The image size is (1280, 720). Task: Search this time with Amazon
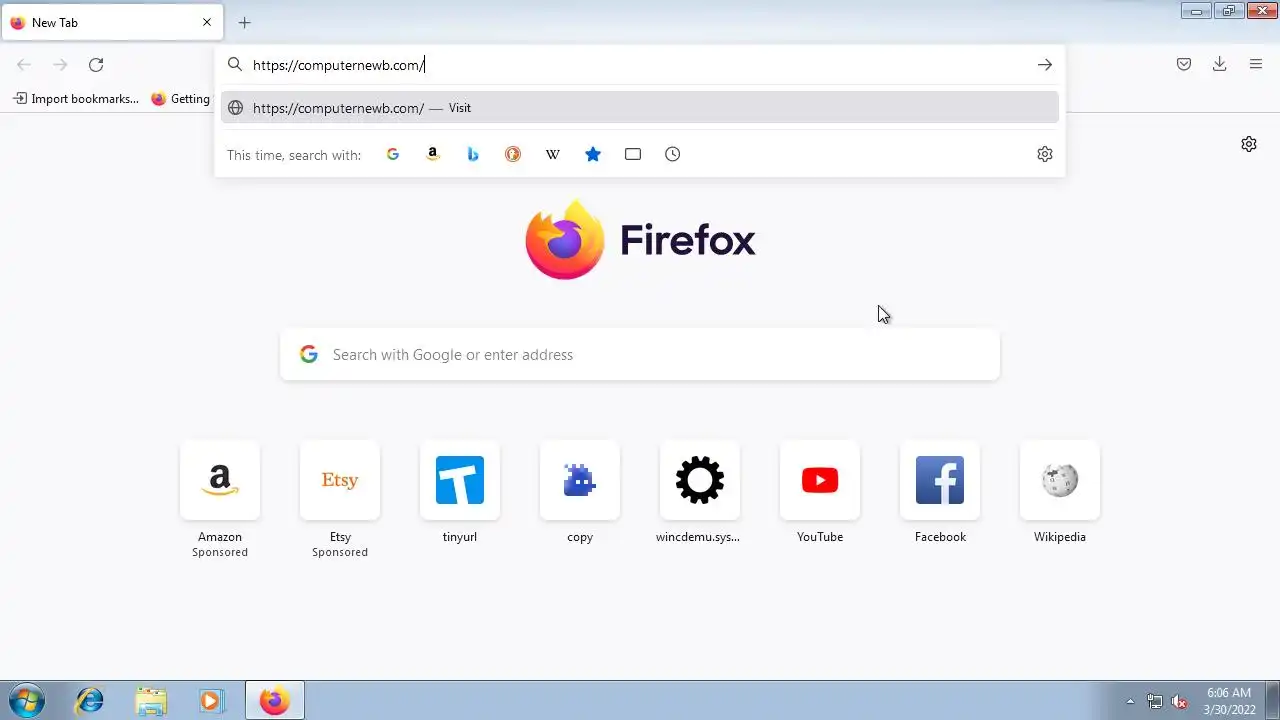(x=433, y=154)
